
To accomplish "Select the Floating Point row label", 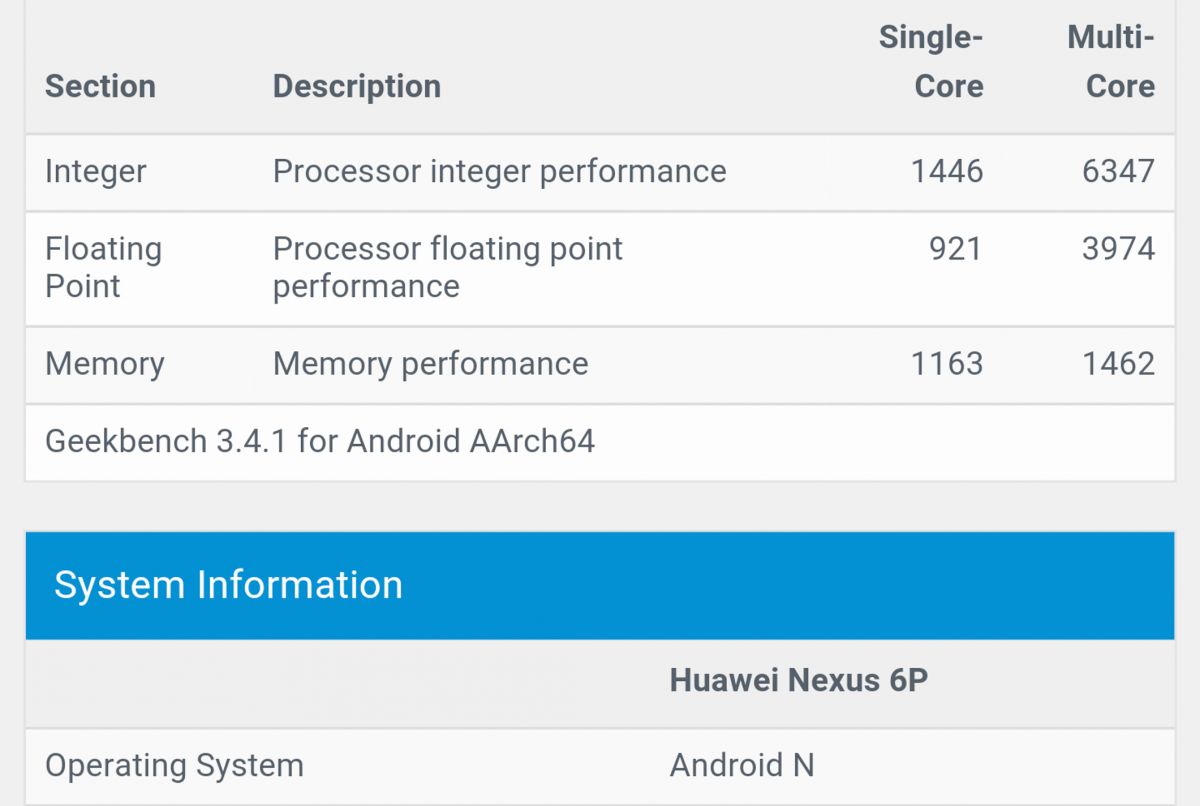I will (x=103, y=267).
